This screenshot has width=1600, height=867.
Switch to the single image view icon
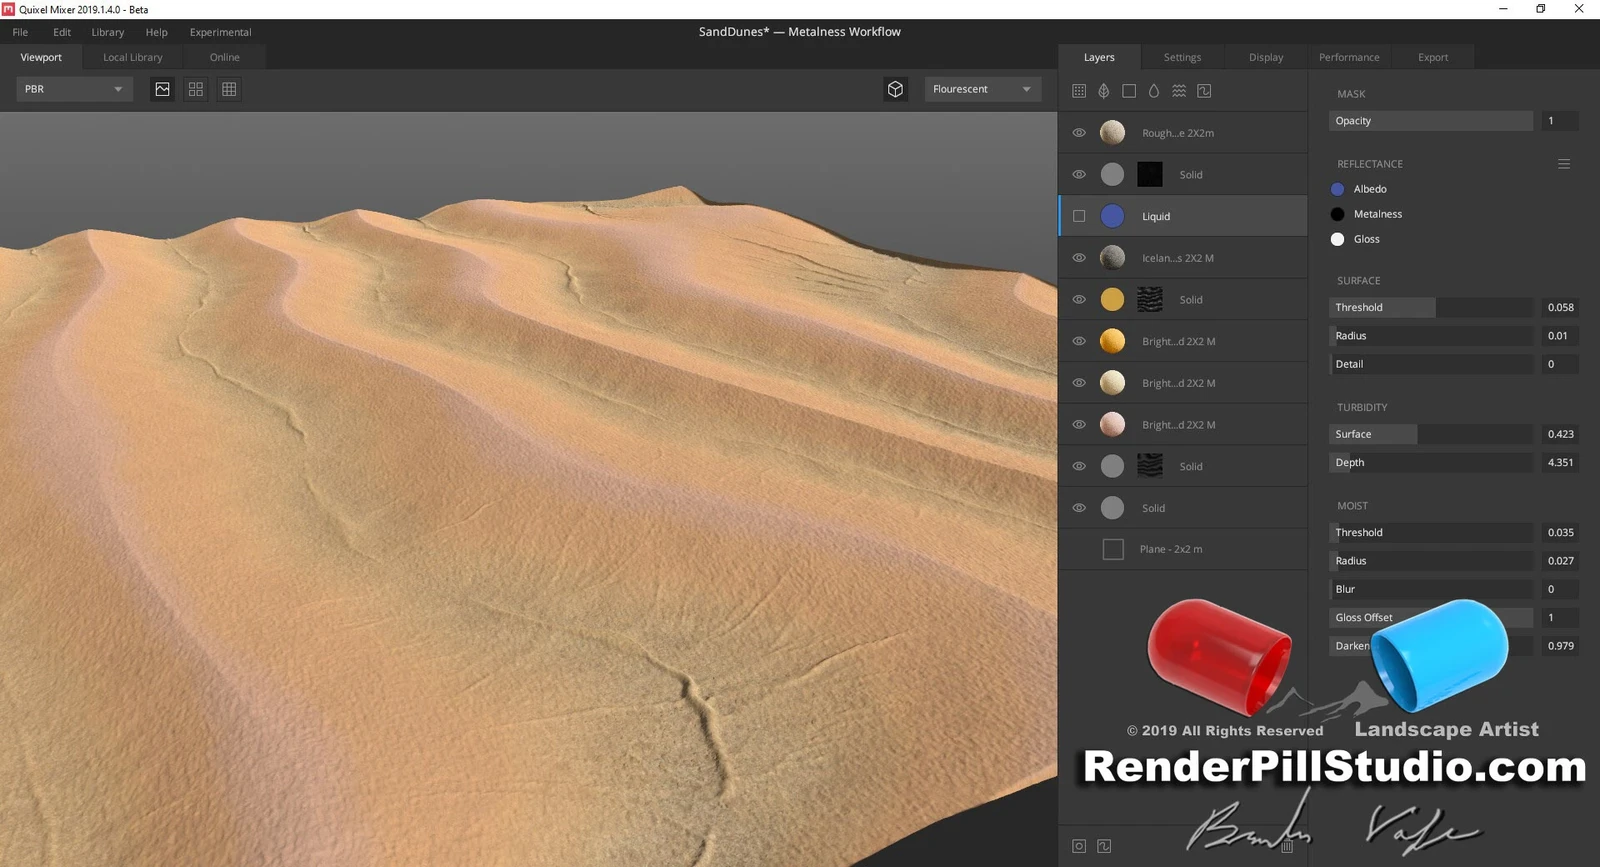tap(162, 89)
